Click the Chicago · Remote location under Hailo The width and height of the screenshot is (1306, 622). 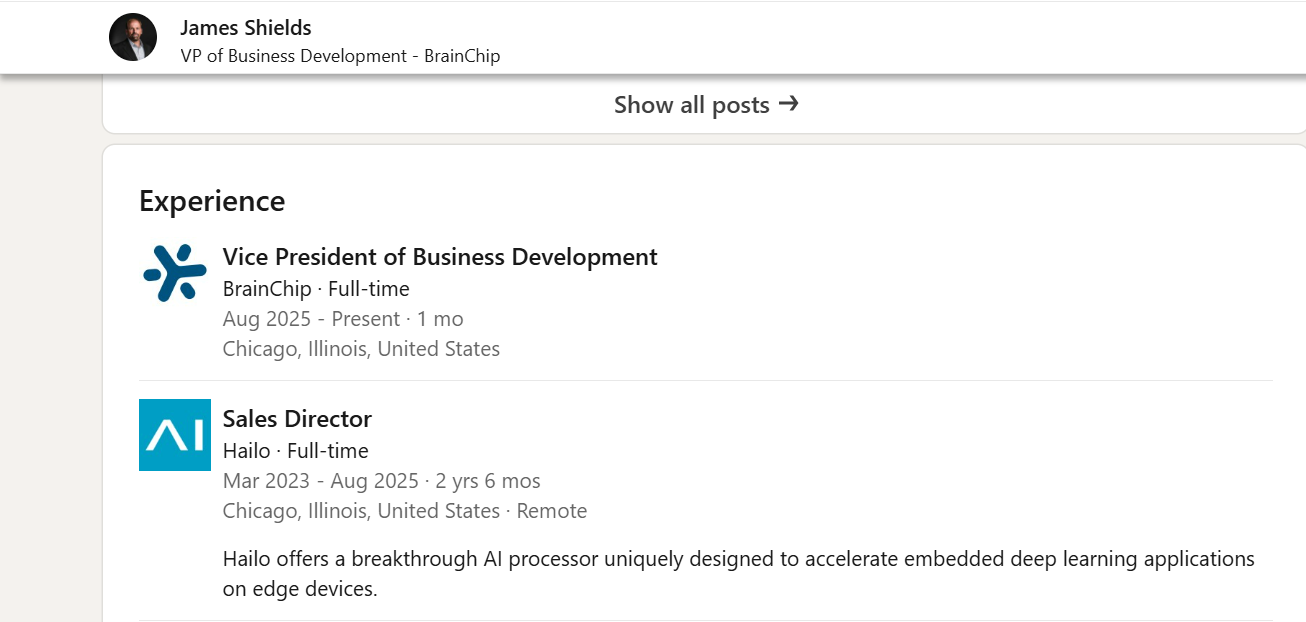[x=405, y=511]
